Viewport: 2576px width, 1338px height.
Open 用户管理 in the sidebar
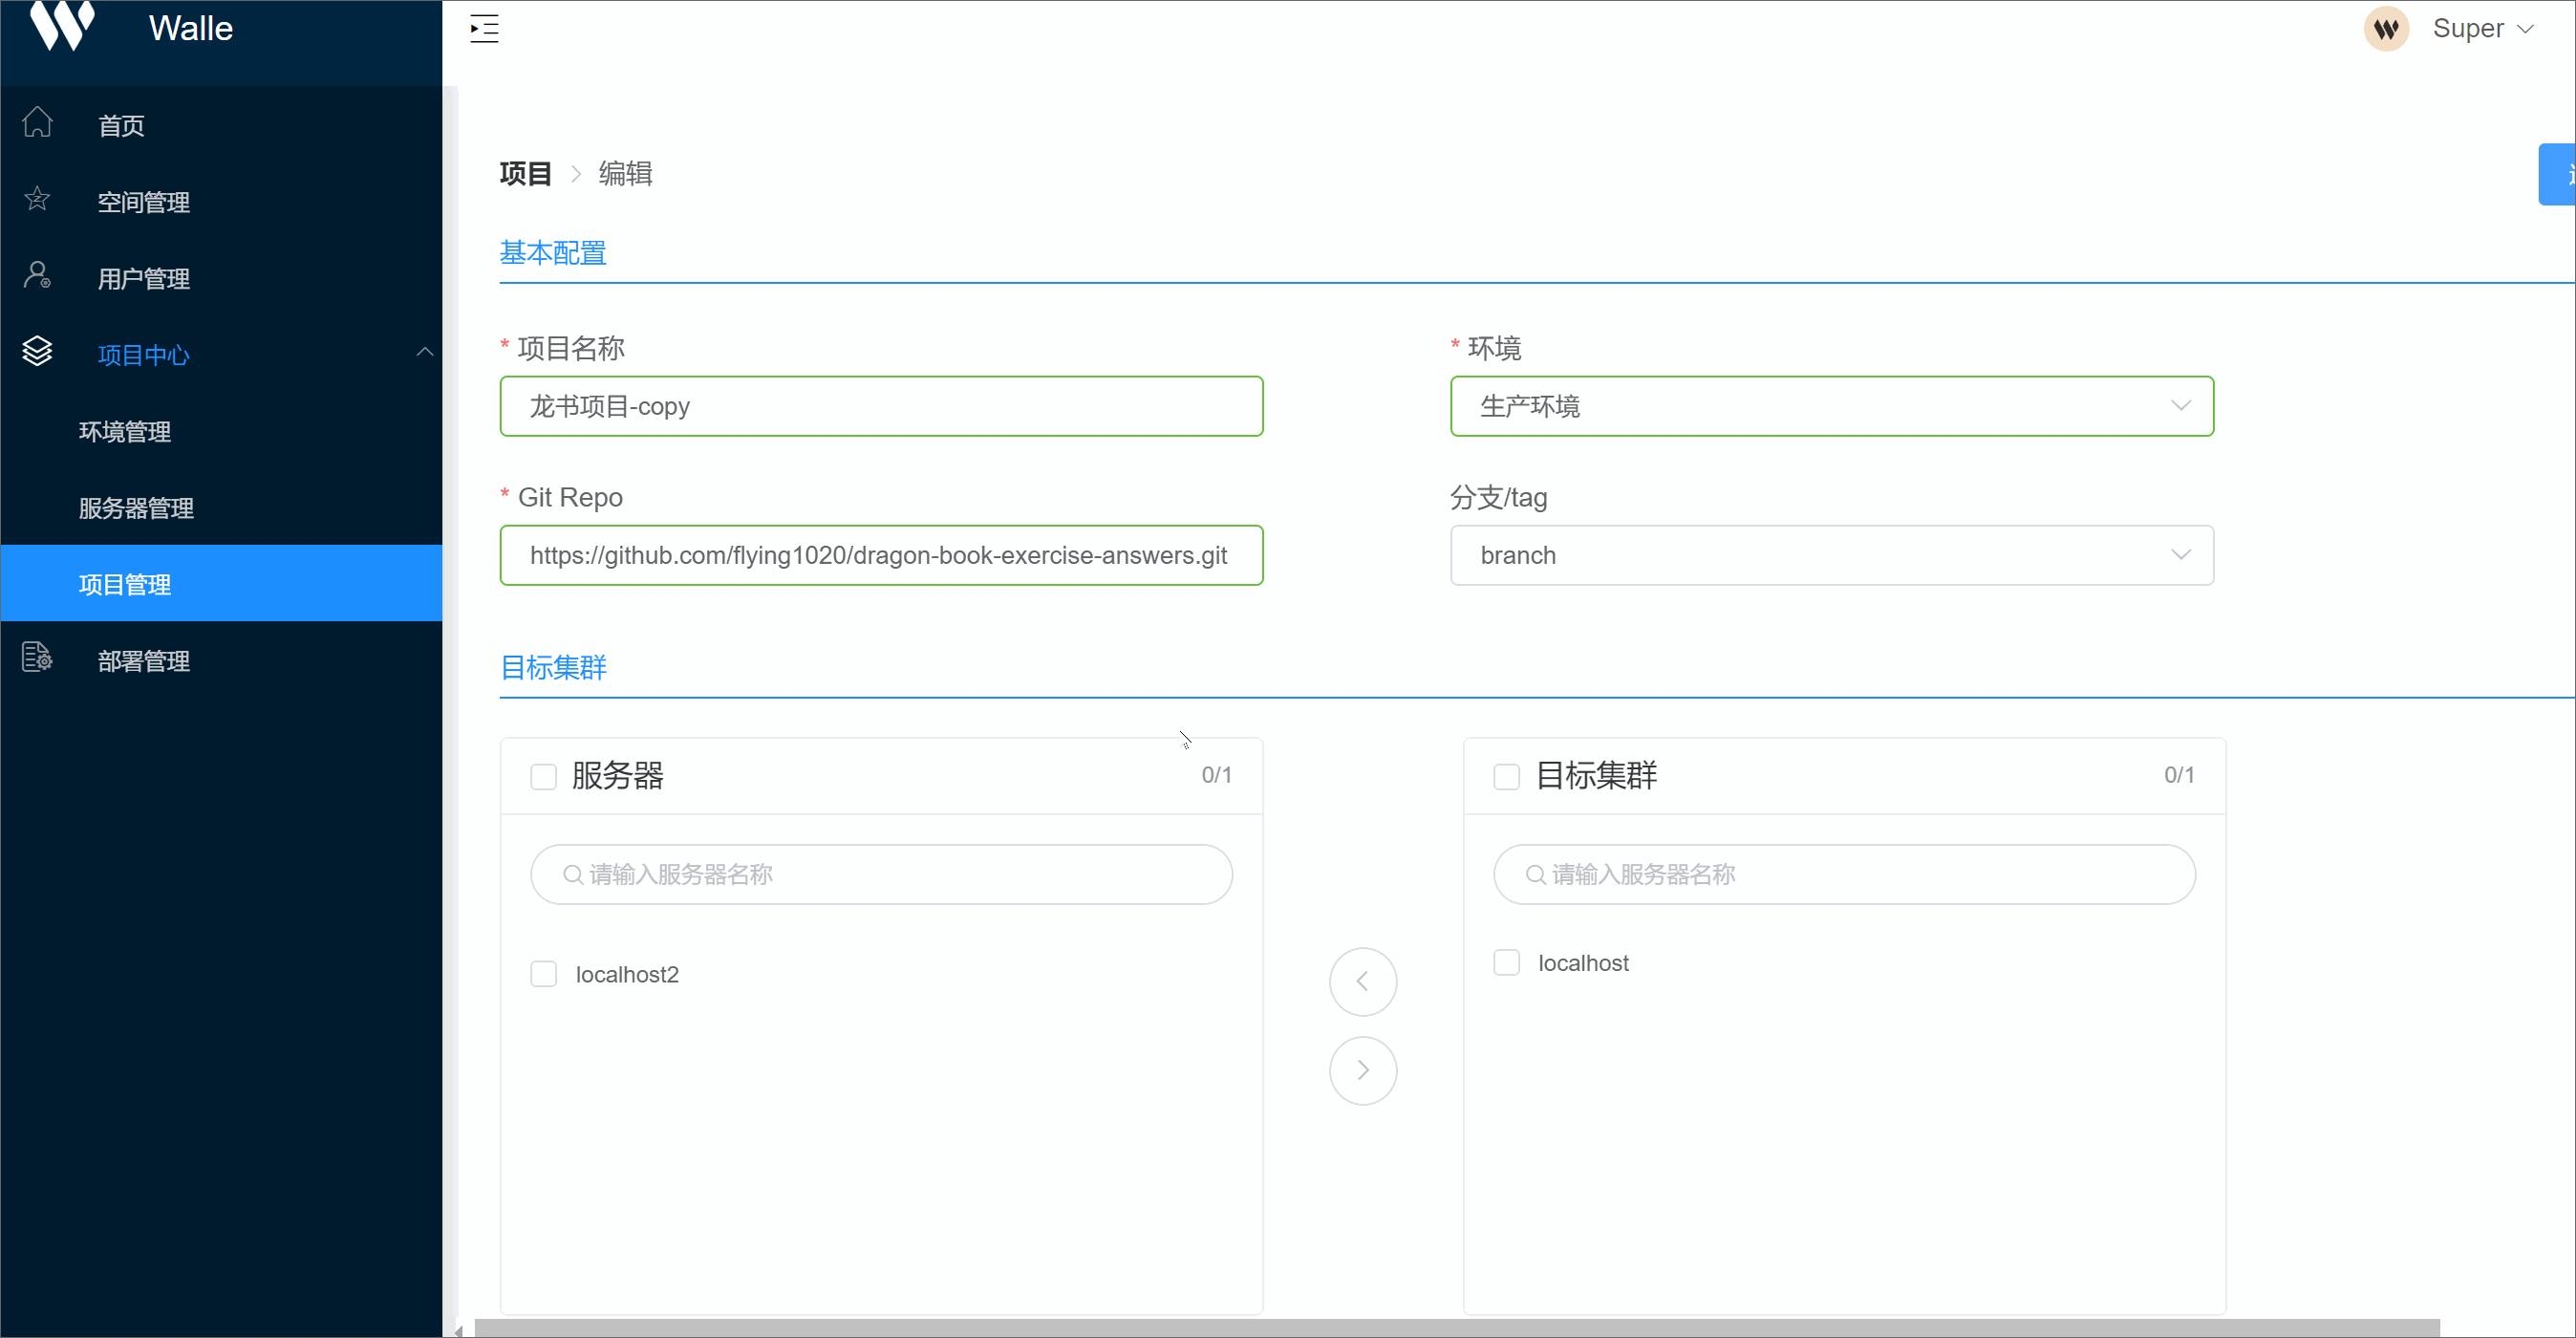click(221, 278)
